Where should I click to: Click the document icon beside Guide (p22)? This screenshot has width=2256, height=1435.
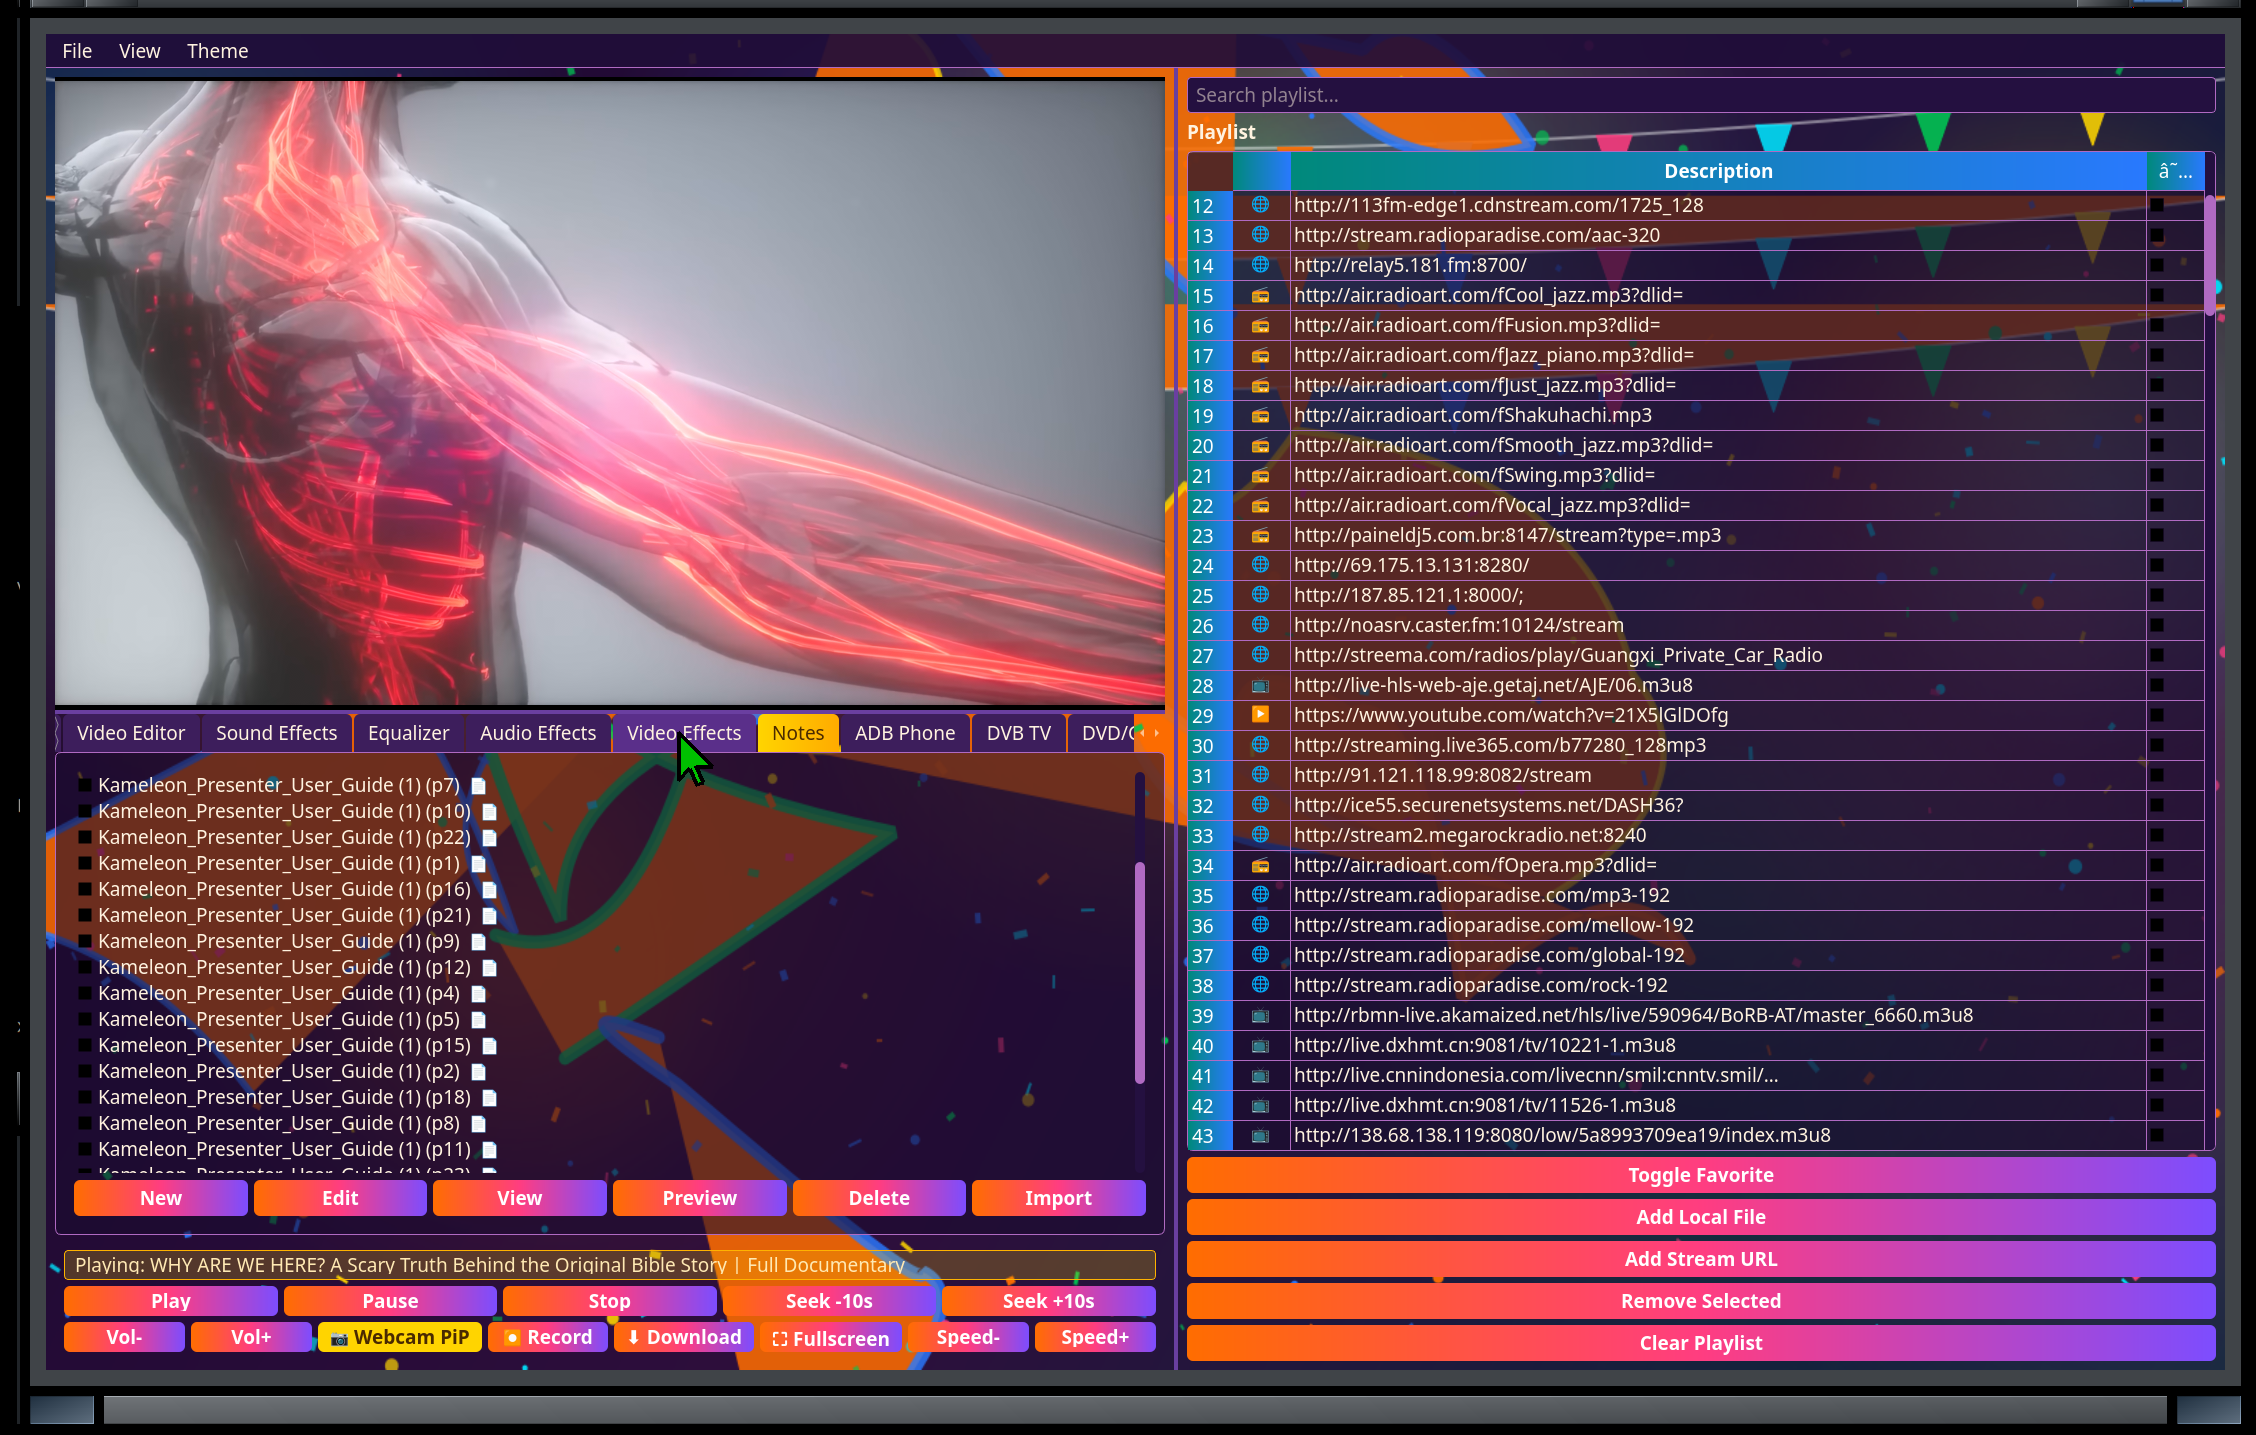pyautogui.click(x=490, y=837)
